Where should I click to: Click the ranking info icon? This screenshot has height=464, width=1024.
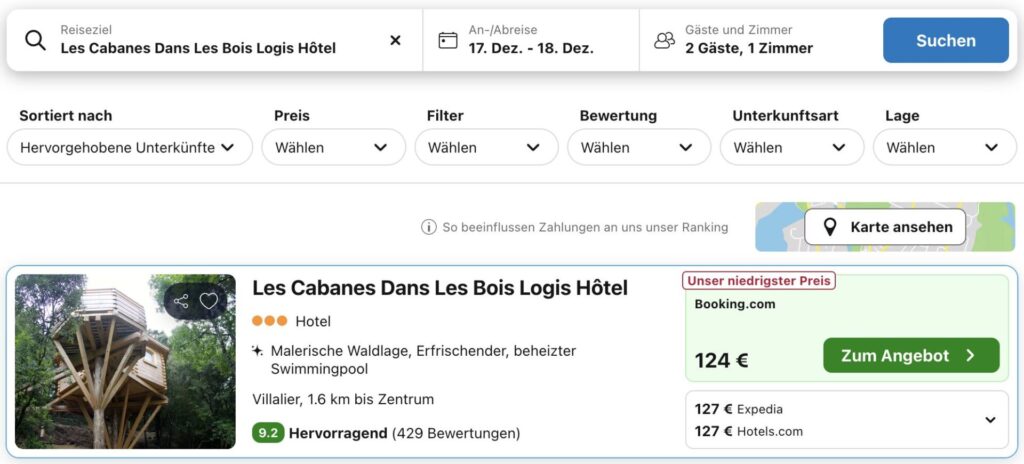(x=428, y=227)
